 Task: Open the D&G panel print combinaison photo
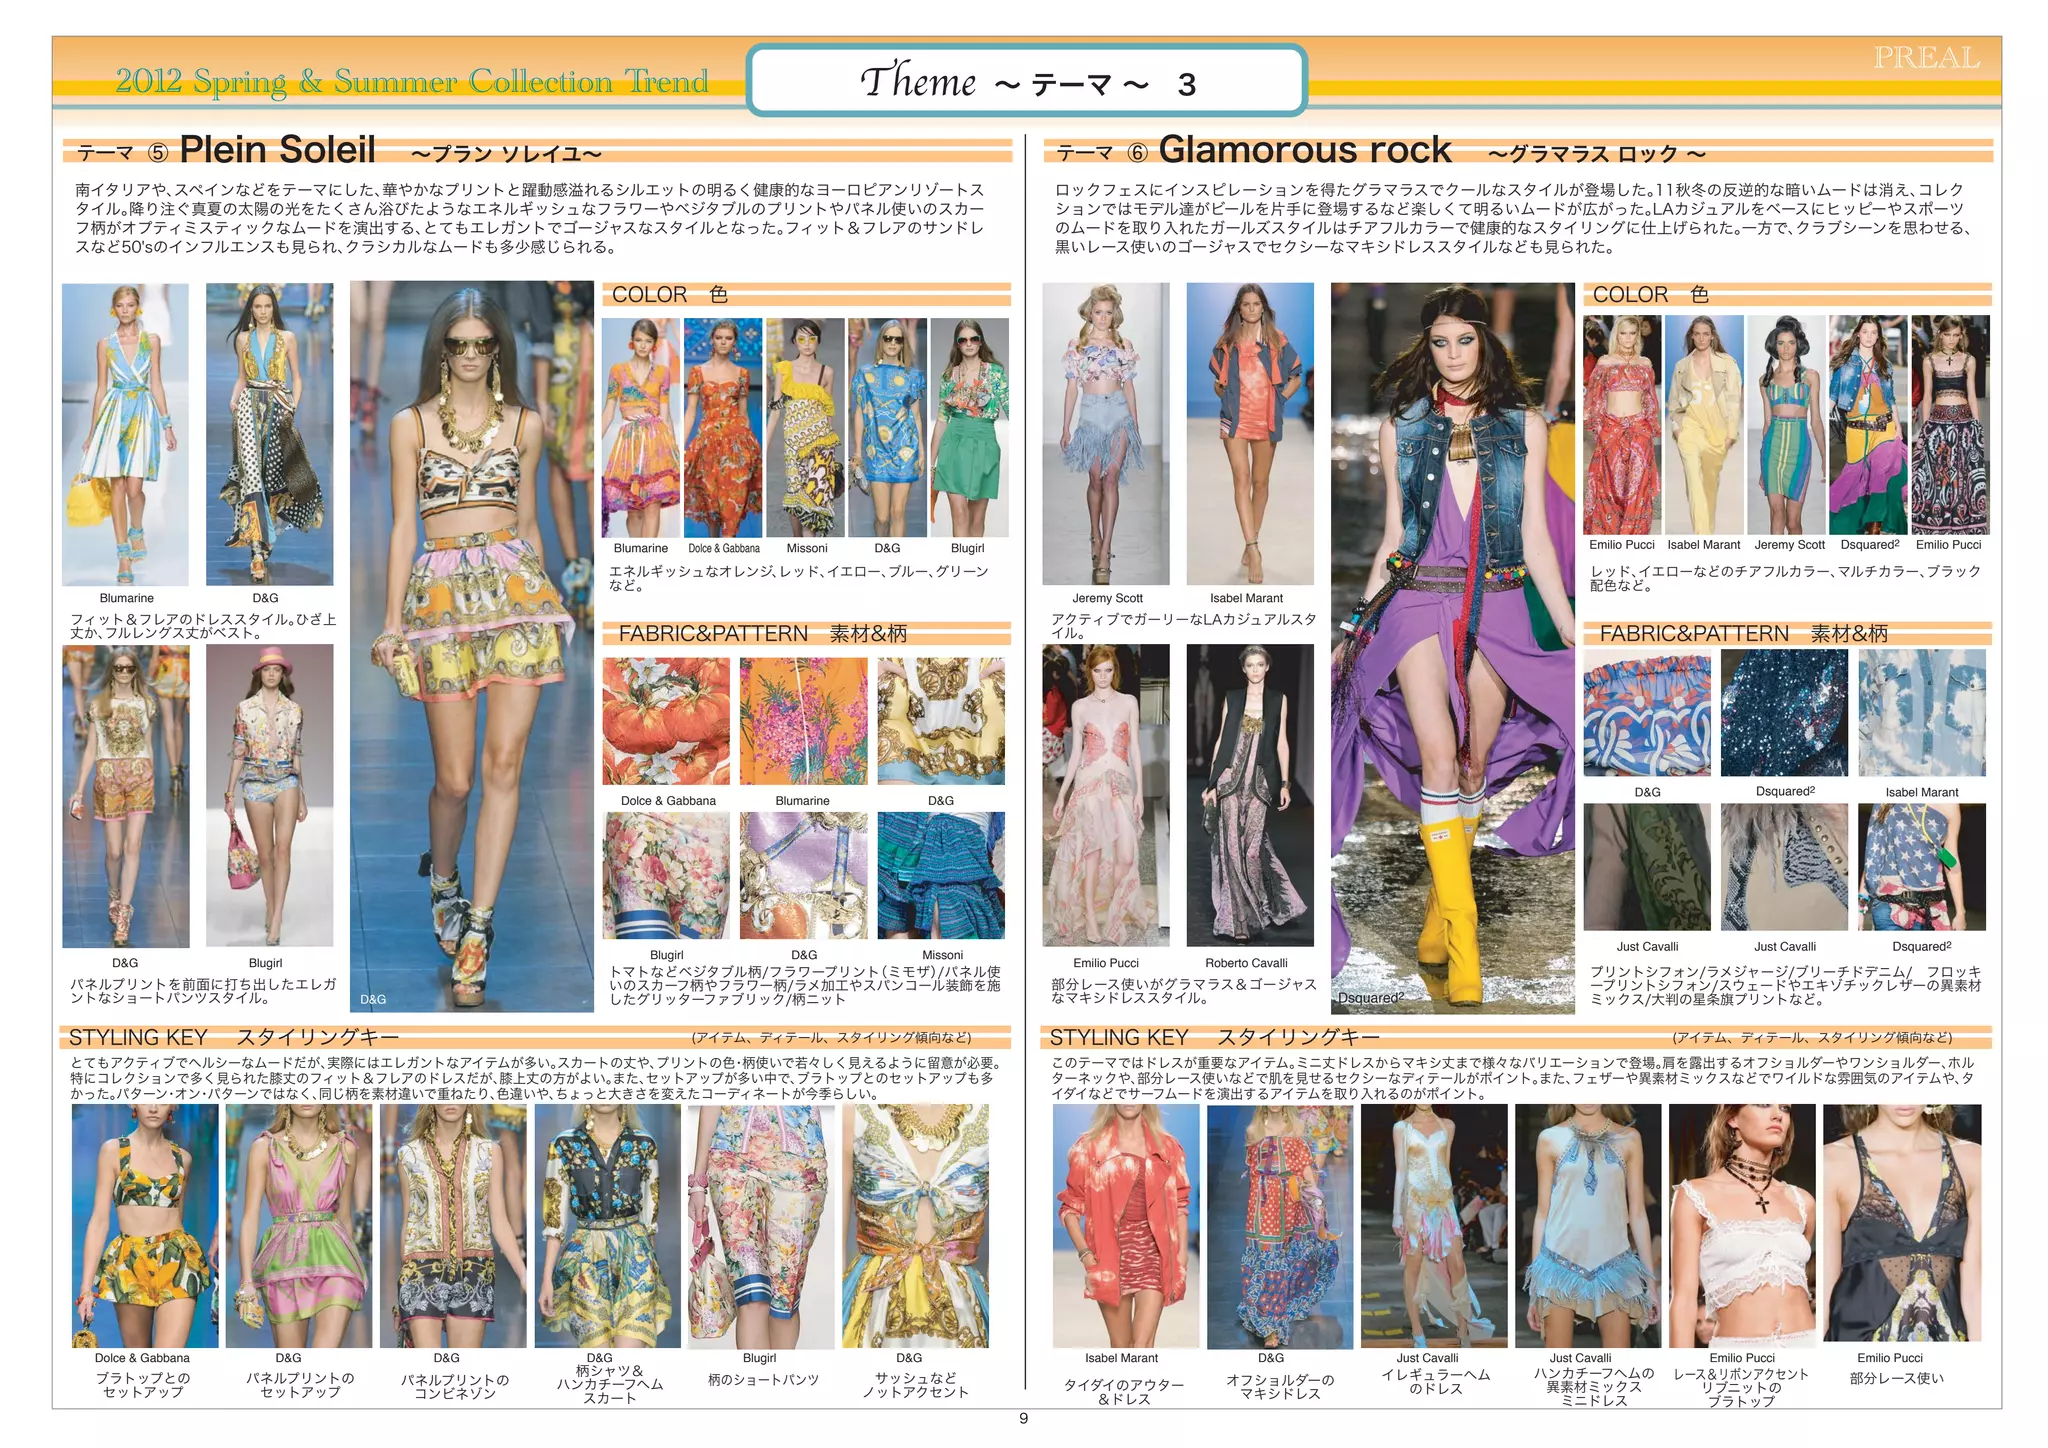click(453, 1226)
